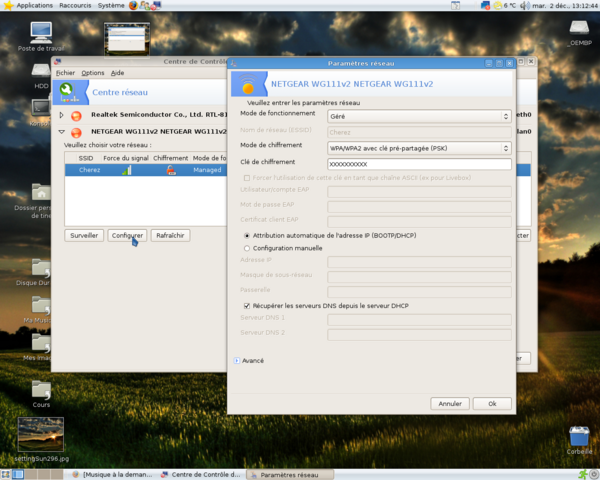600x480 pixels.
Task: Click the Annuler button
Action: coord(450,403)
